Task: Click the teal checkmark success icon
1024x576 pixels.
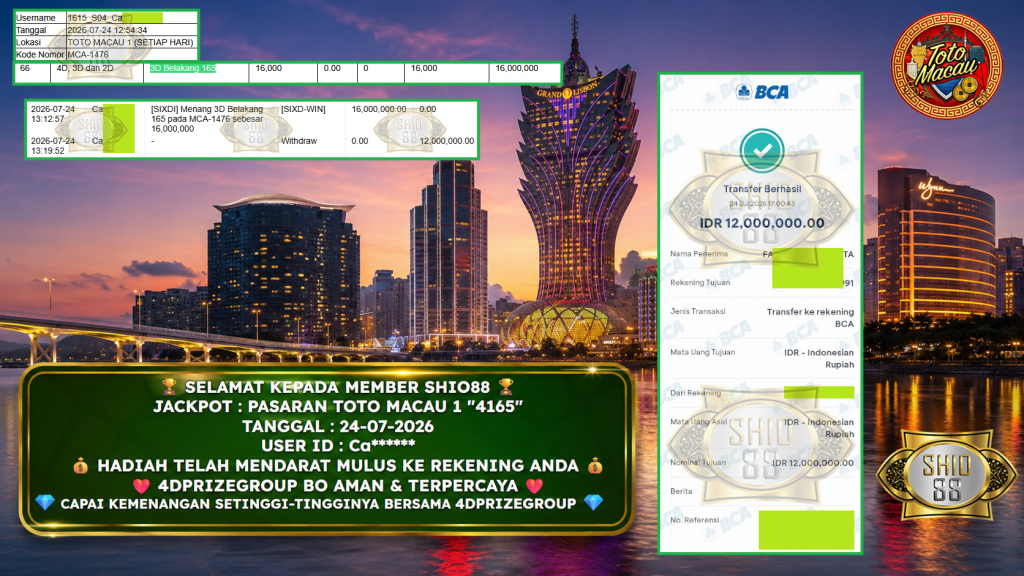Action: point(761,151)
